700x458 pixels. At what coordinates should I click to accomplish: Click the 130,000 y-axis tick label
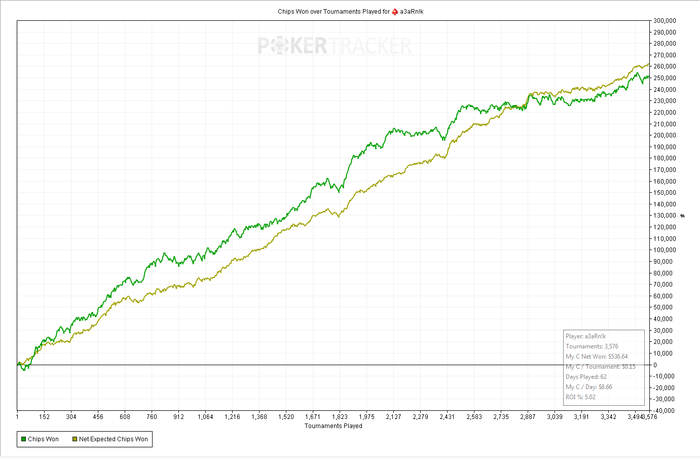tap(665, 216)
